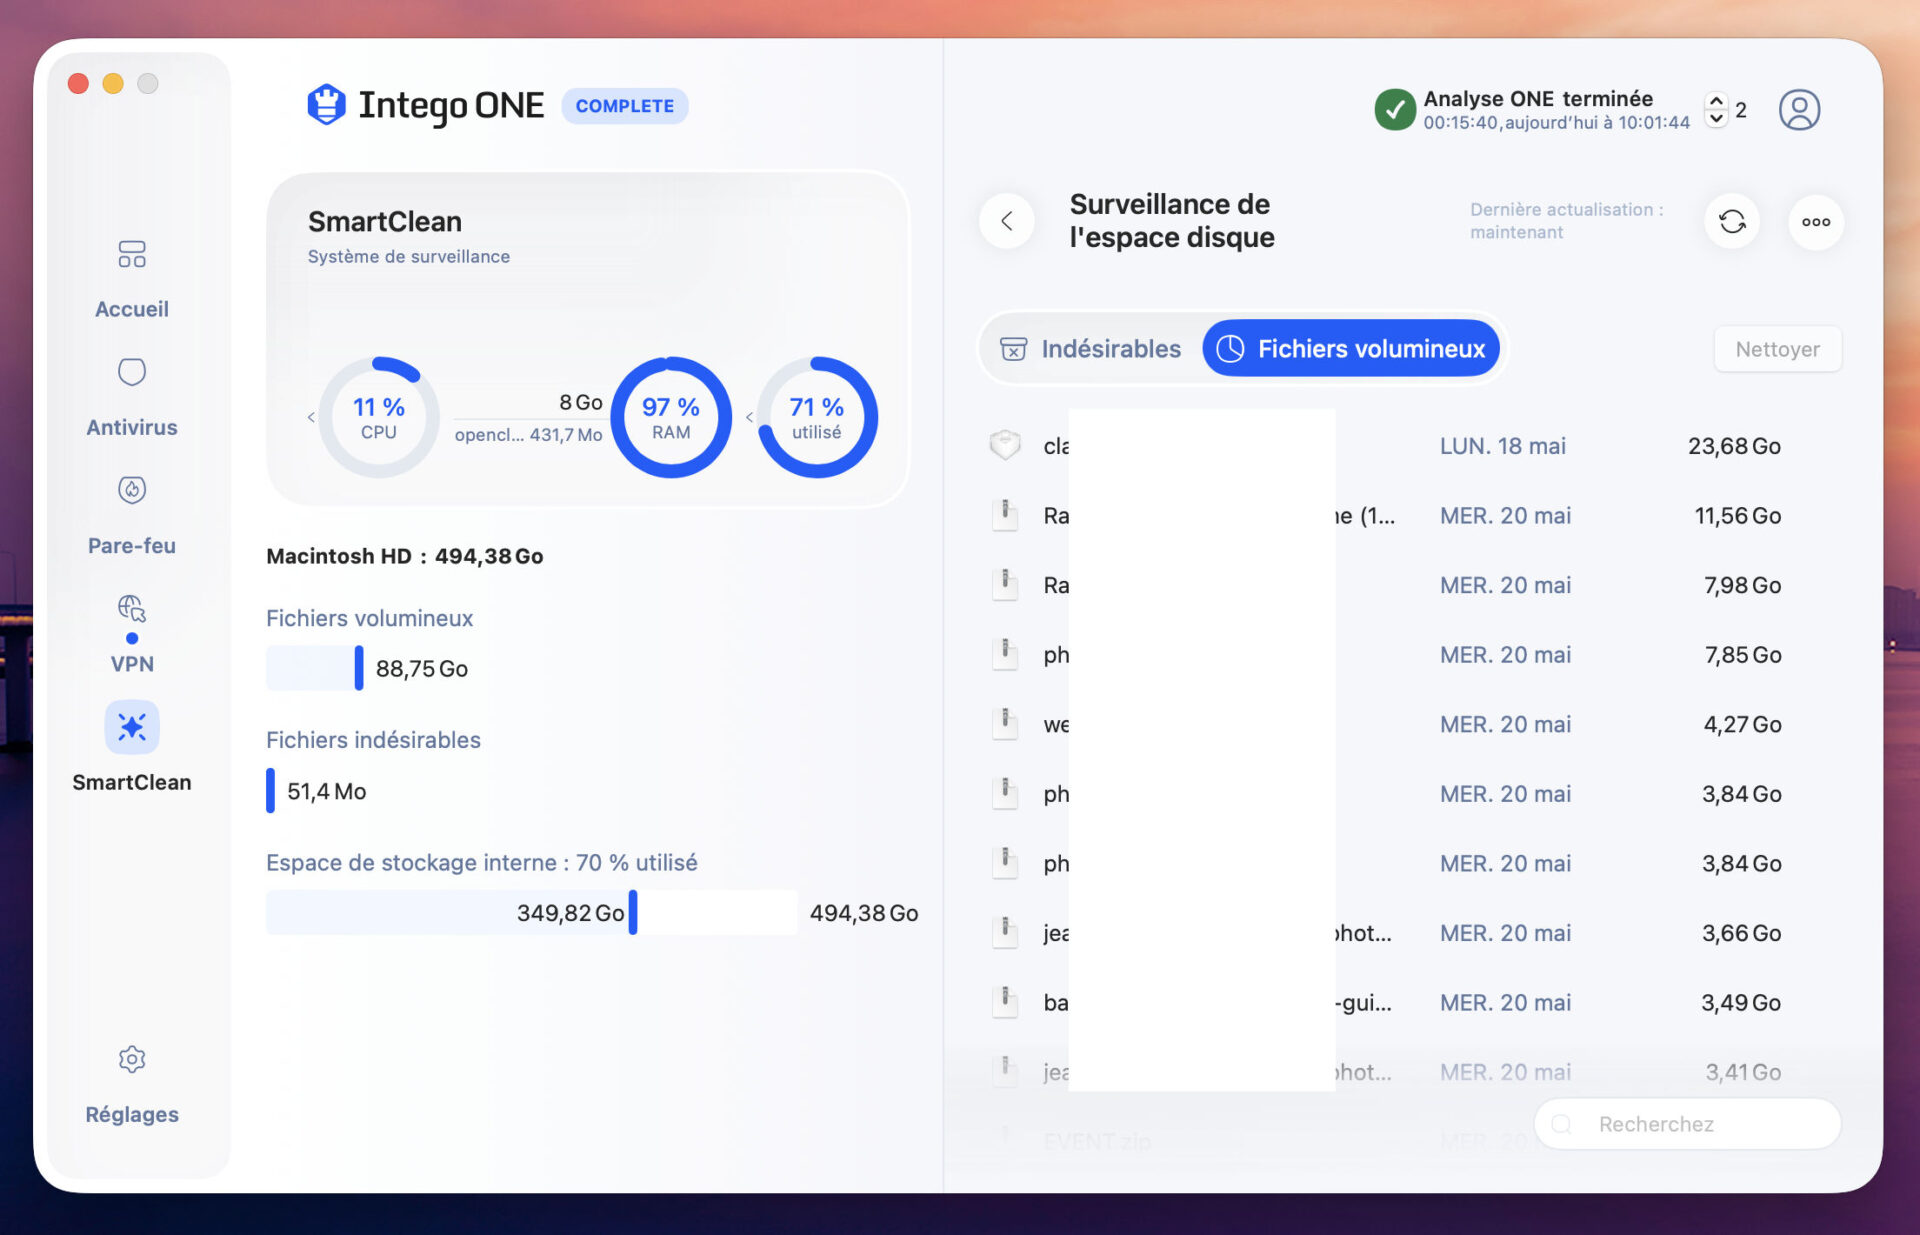Click zip file icon in 7,98 Go row
The image size is (1920, 1235).
click(1005, 584)
